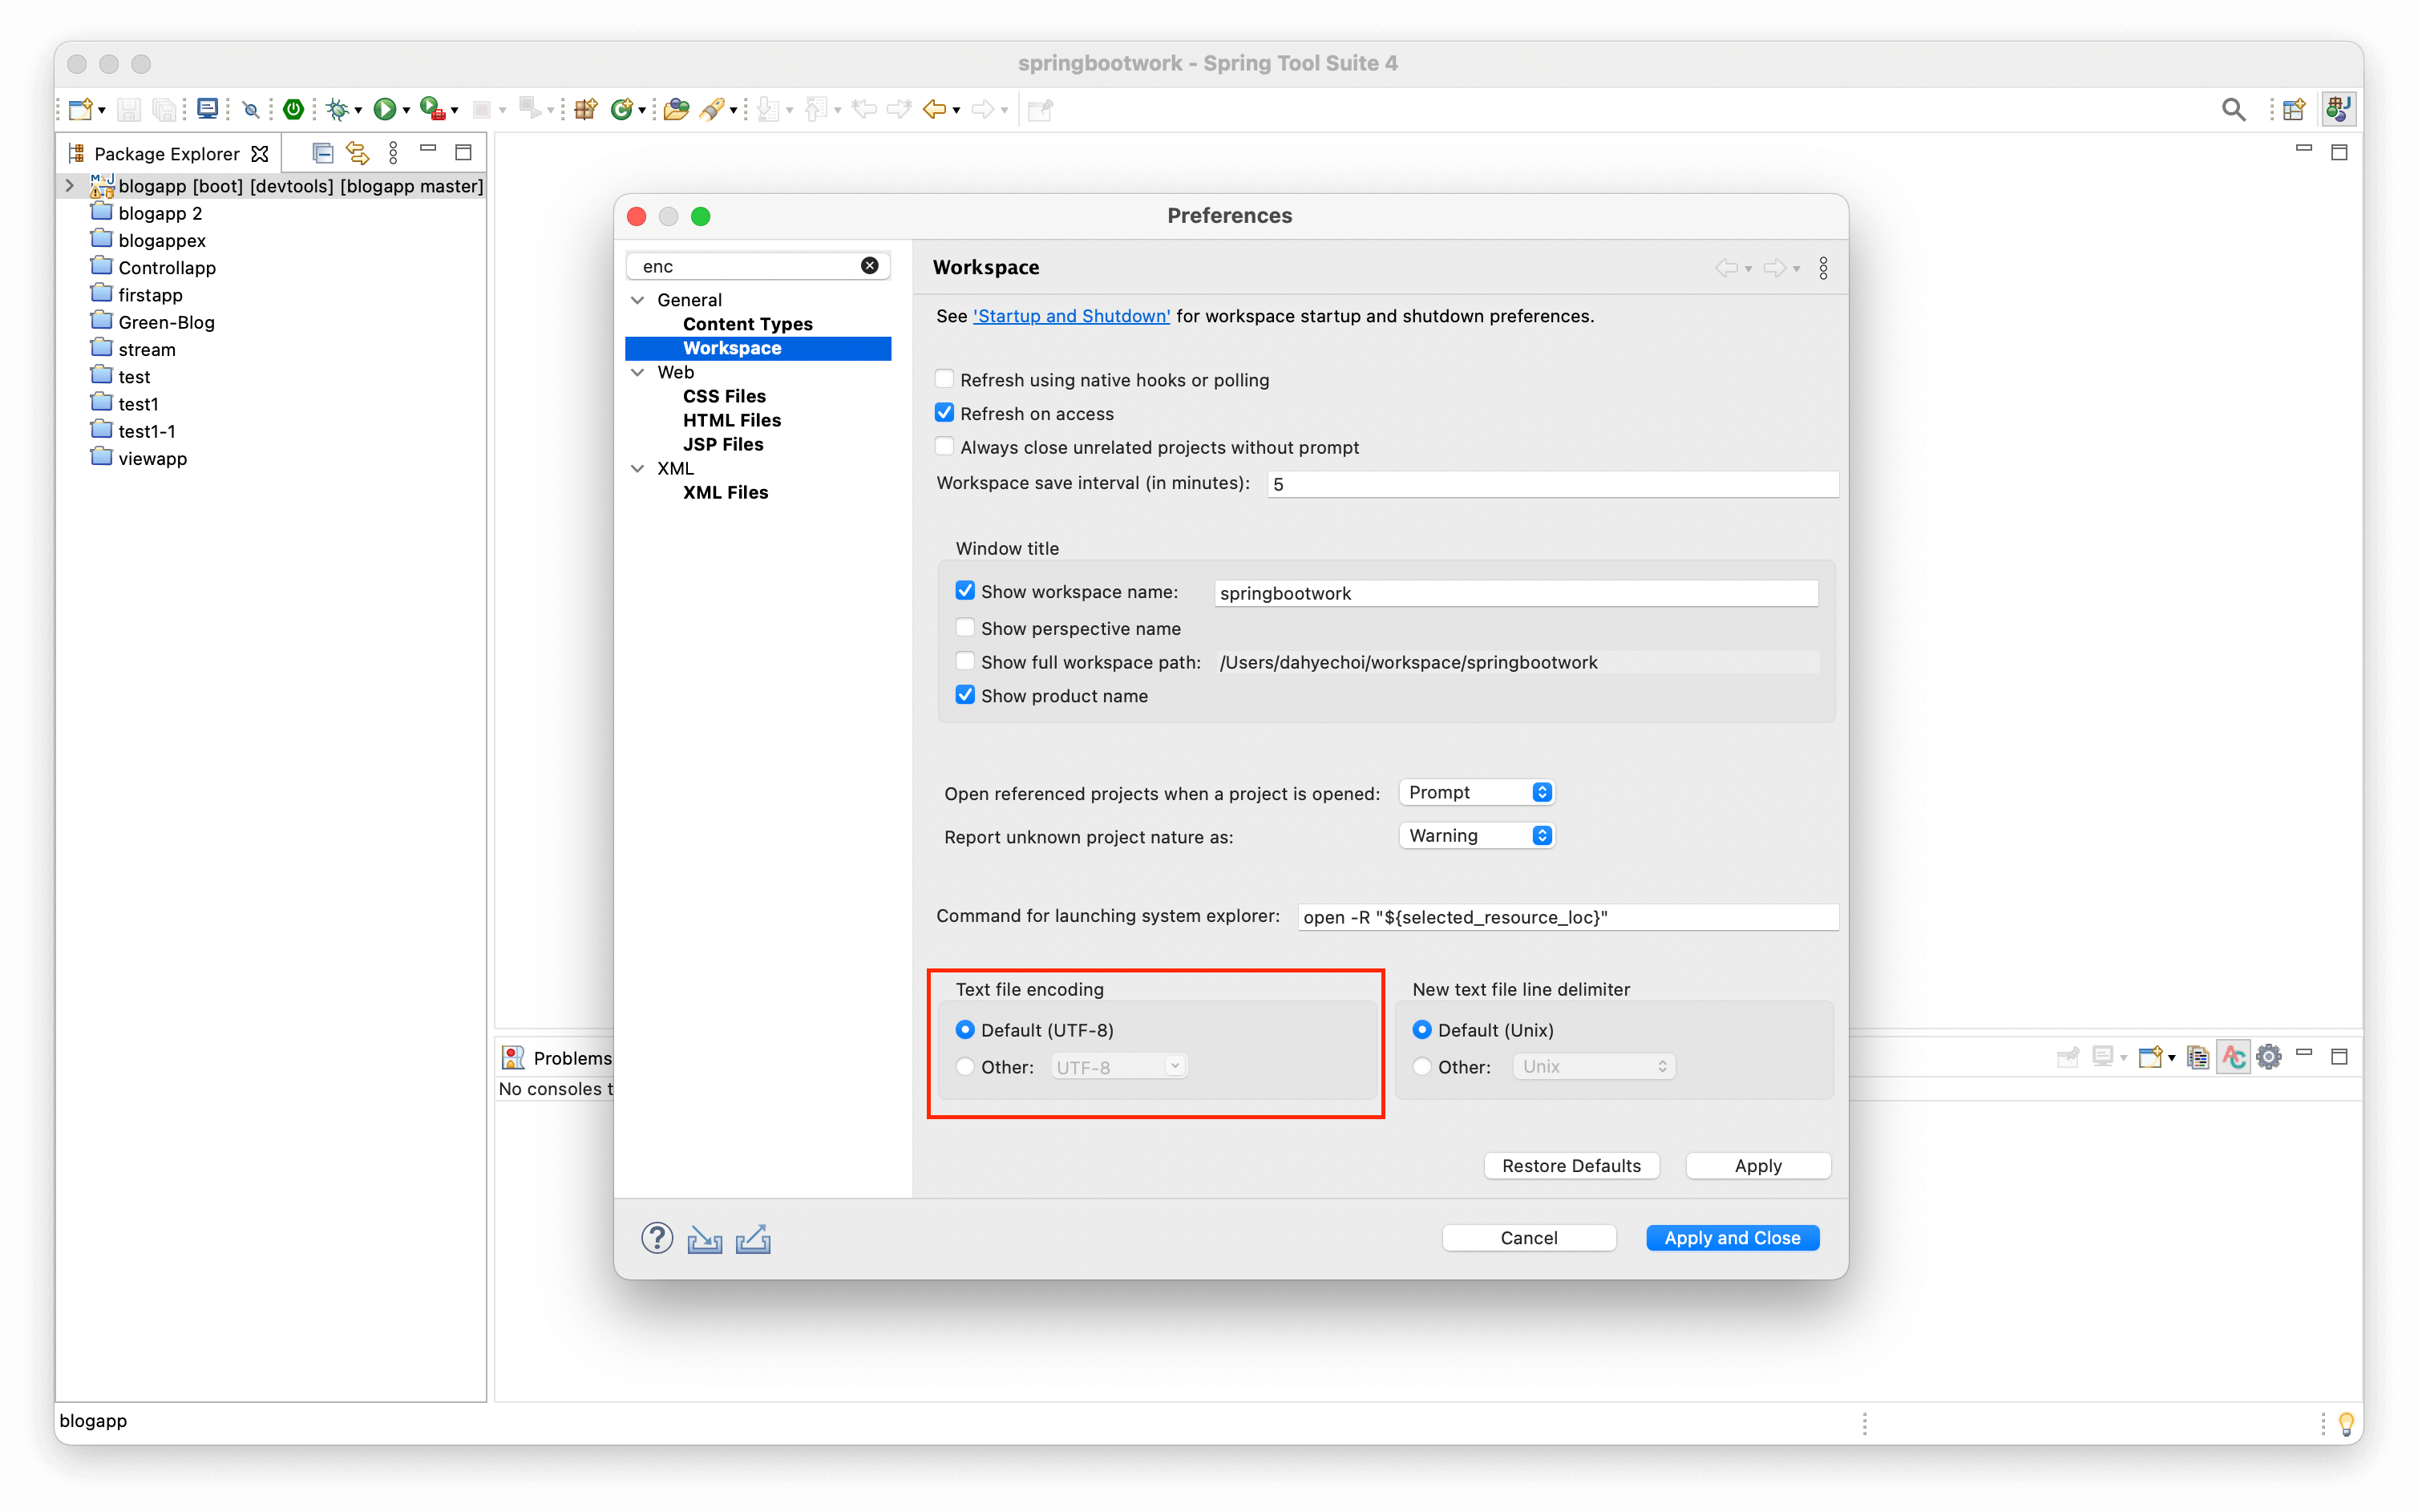Select Default (Unix) line delimiter radio
2418x1512 pixels.
pos(1422,1029)
